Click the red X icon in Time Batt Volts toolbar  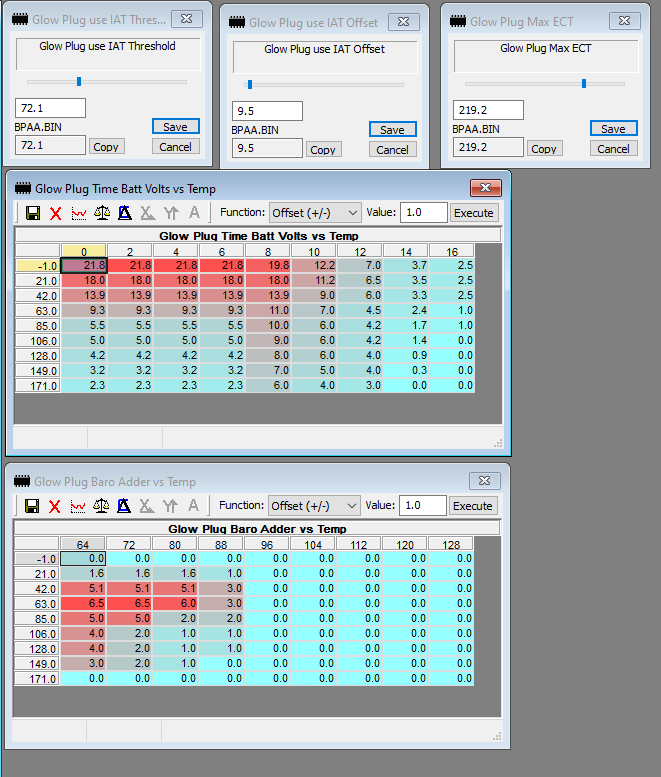[55, 213]
